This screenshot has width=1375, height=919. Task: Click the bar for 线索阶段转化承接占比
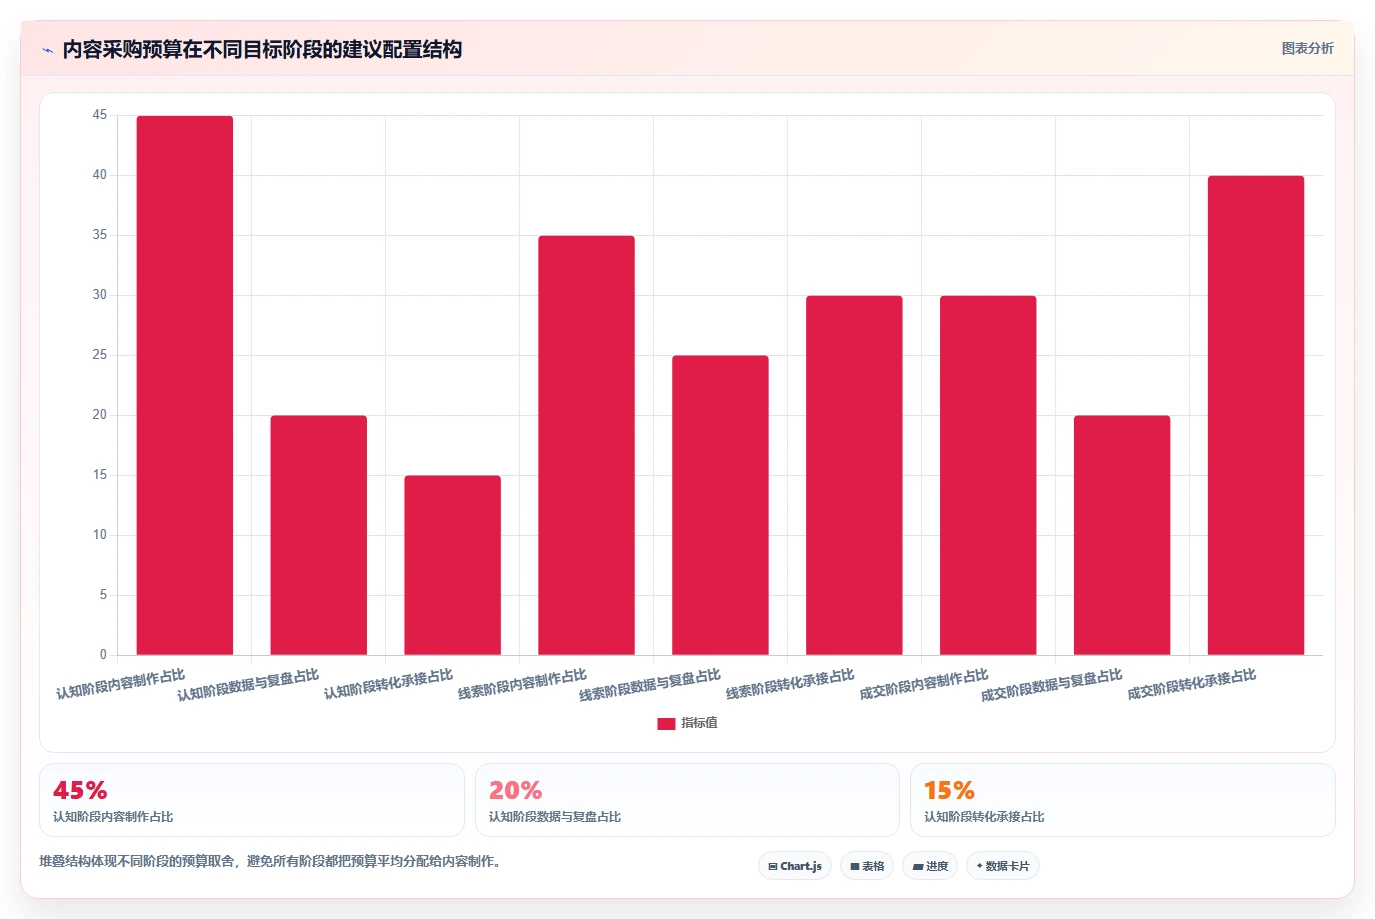click(854, 475)
